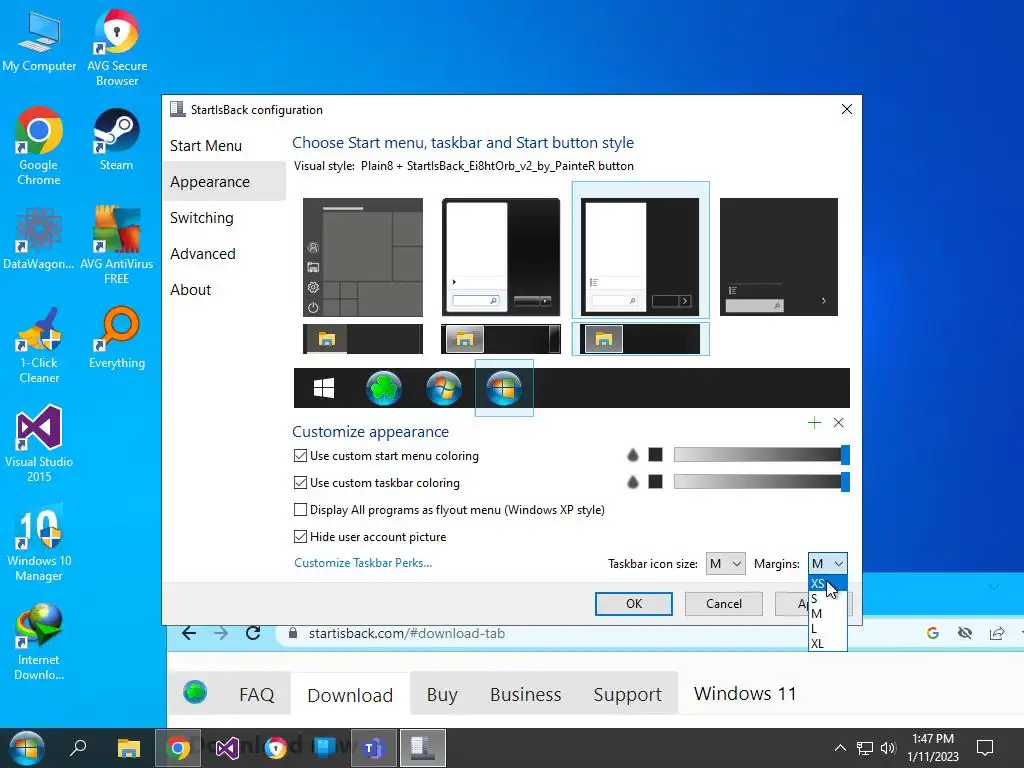The width and height of the screenshot is (1024, 768).
Task: Open Windows 10 Manager desktop icon
Action: 39,543
